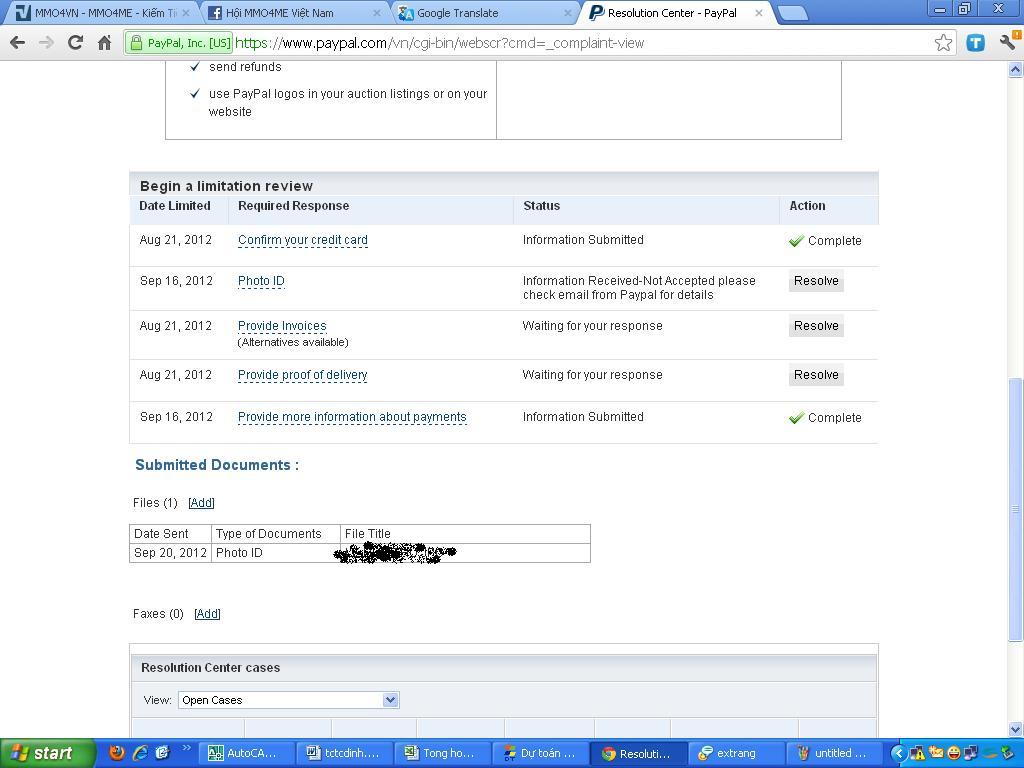The height and width of the screenshot is (768, 1024).
Task: Switch to the extrang taskbar window
Action: [736, 754]
